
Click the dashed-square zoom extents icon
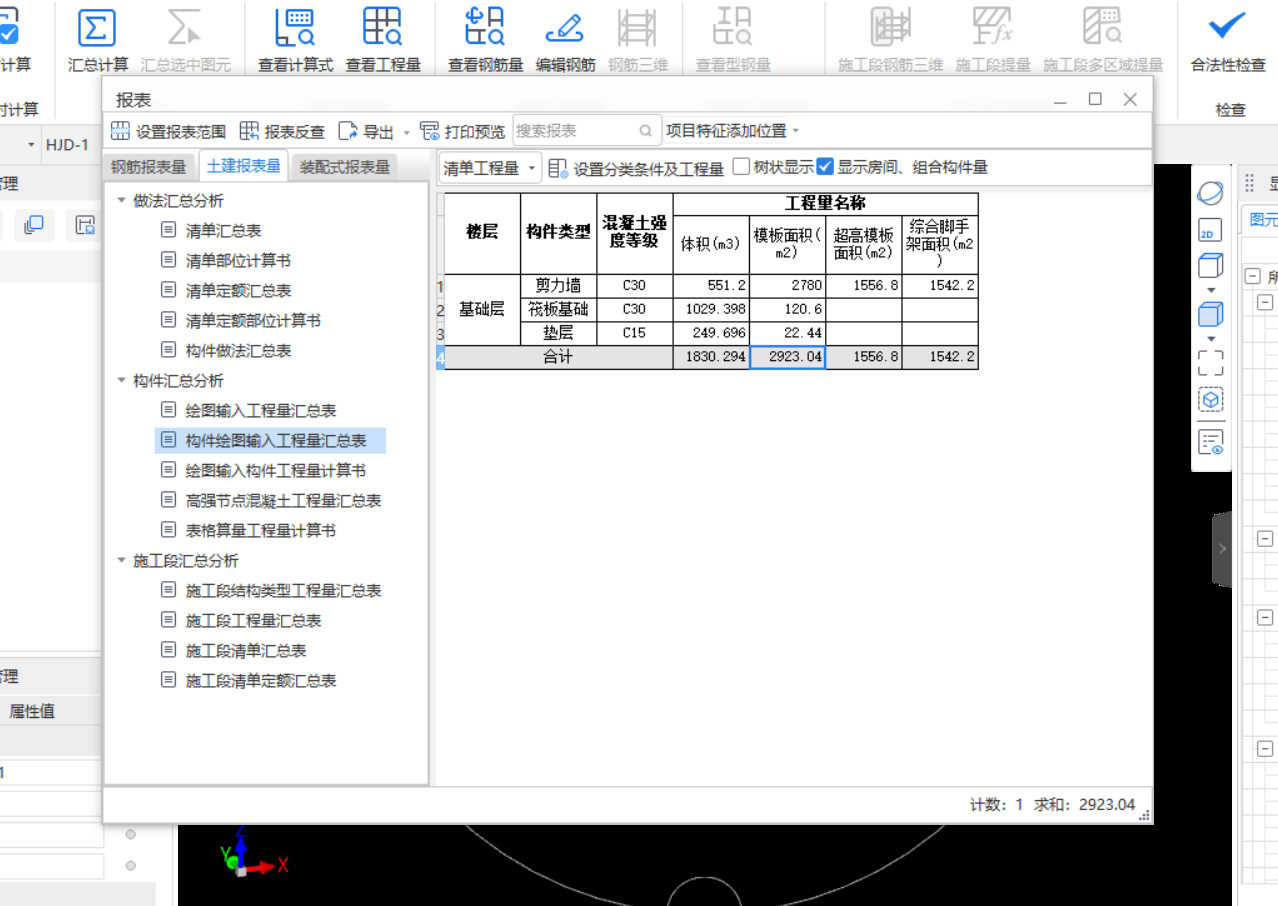click(1210, 362)
